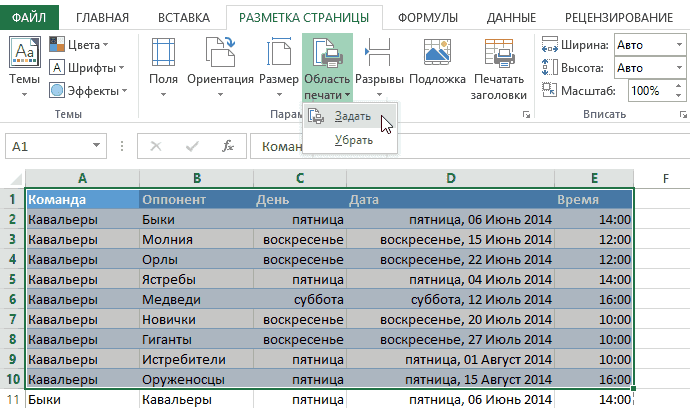Choose Задать in the print area menu
690x408 pixels.
352,116
